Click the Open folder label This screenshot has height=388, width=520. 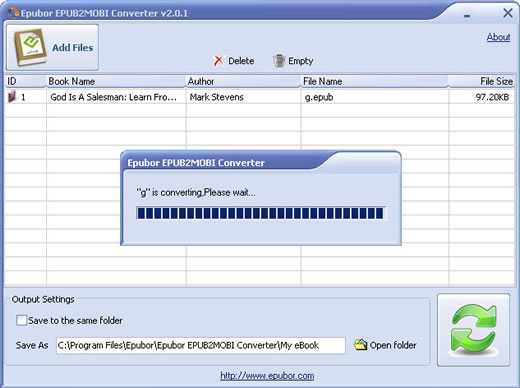pyautogui.click(x=393, y=345)
